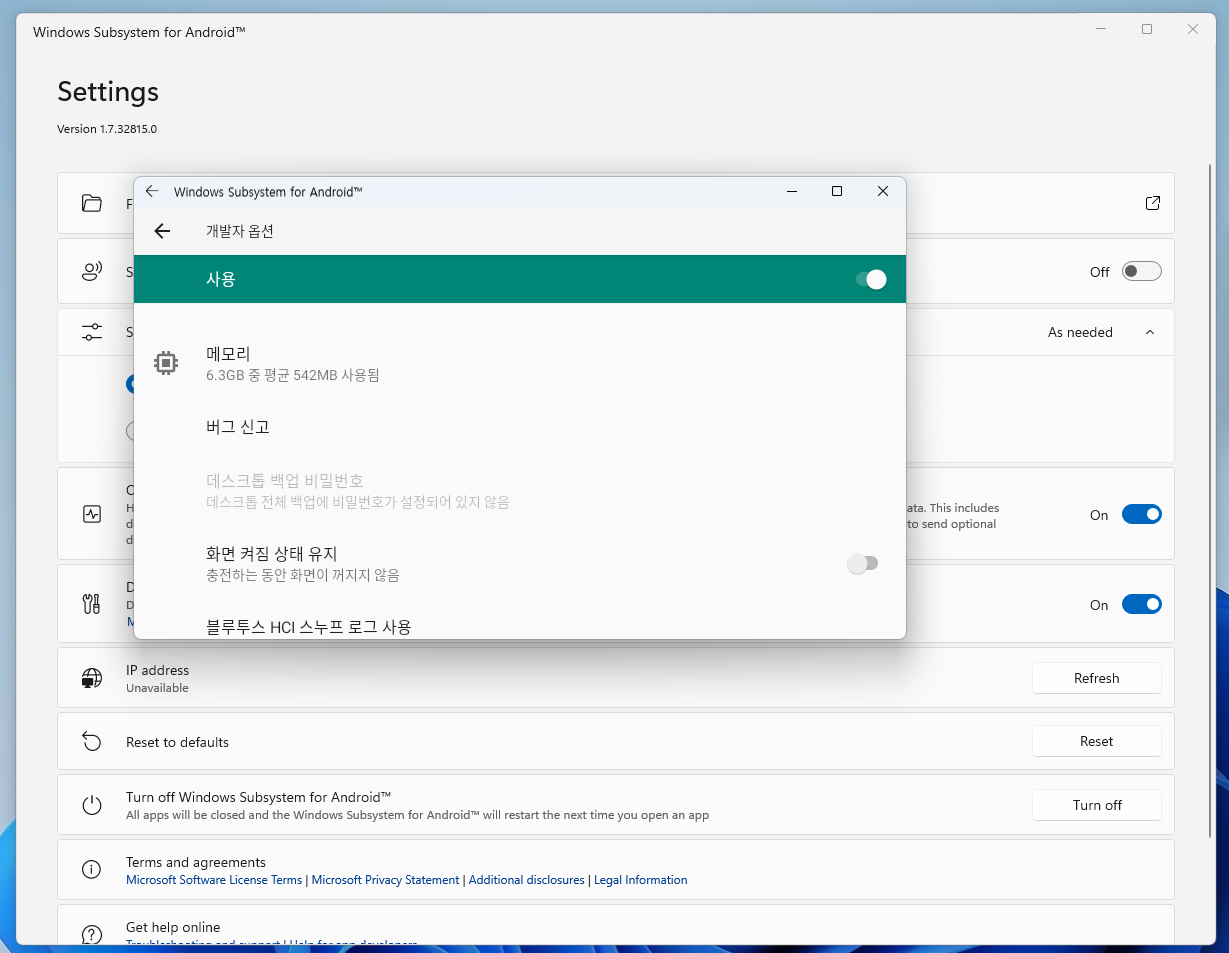Open the 메모리 usage entry
This screenshot has width=1229, height=953.
(520, 364)
